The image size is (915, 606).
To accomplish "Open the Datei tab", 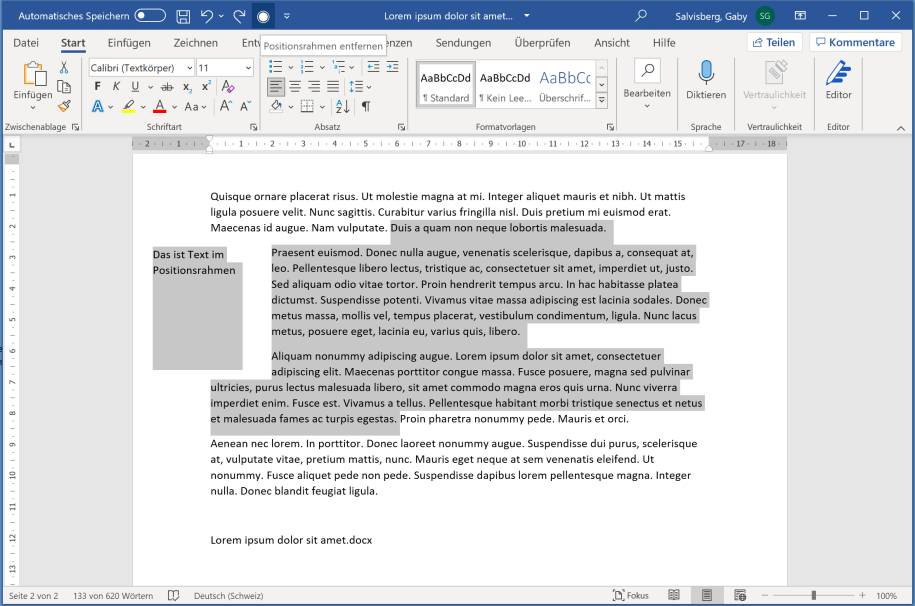I will pyautogui.click(x=26, y=43).
